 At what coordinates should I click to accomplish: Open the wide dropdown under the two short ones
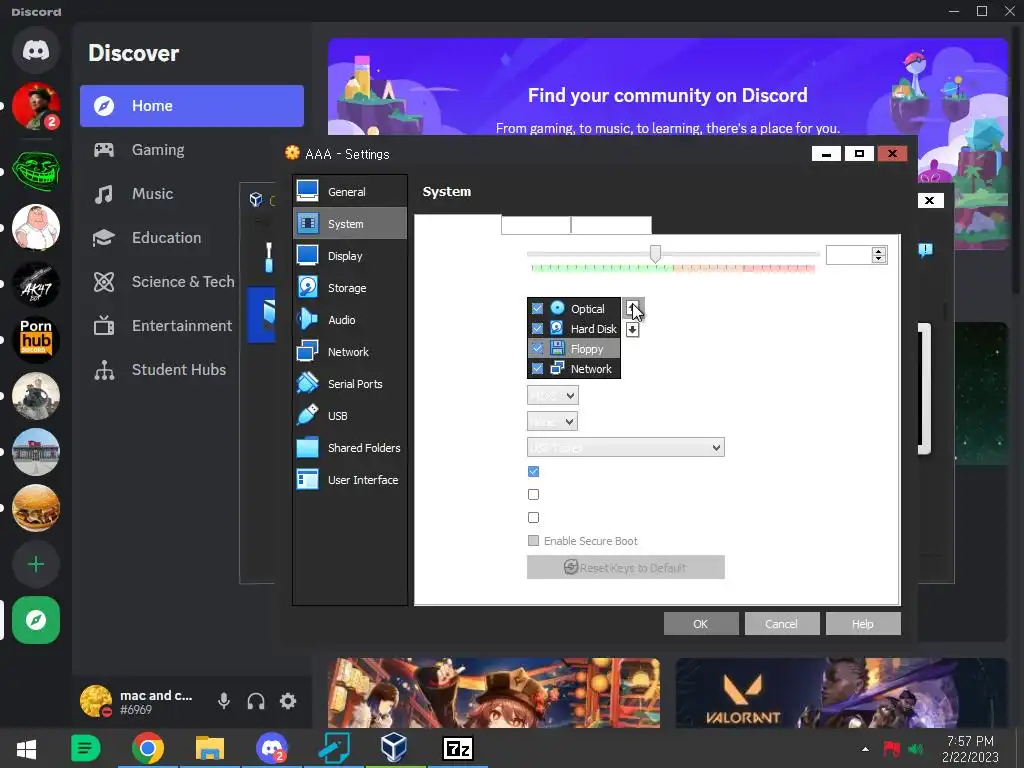pyautogui.click(x=626, y=447)
